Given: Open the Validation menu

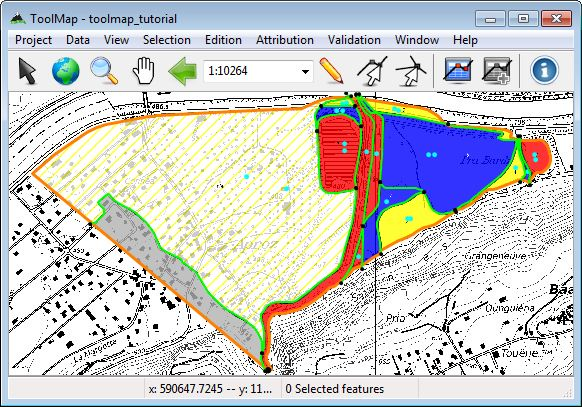Looking at the screenshot, I should point(354,40).
